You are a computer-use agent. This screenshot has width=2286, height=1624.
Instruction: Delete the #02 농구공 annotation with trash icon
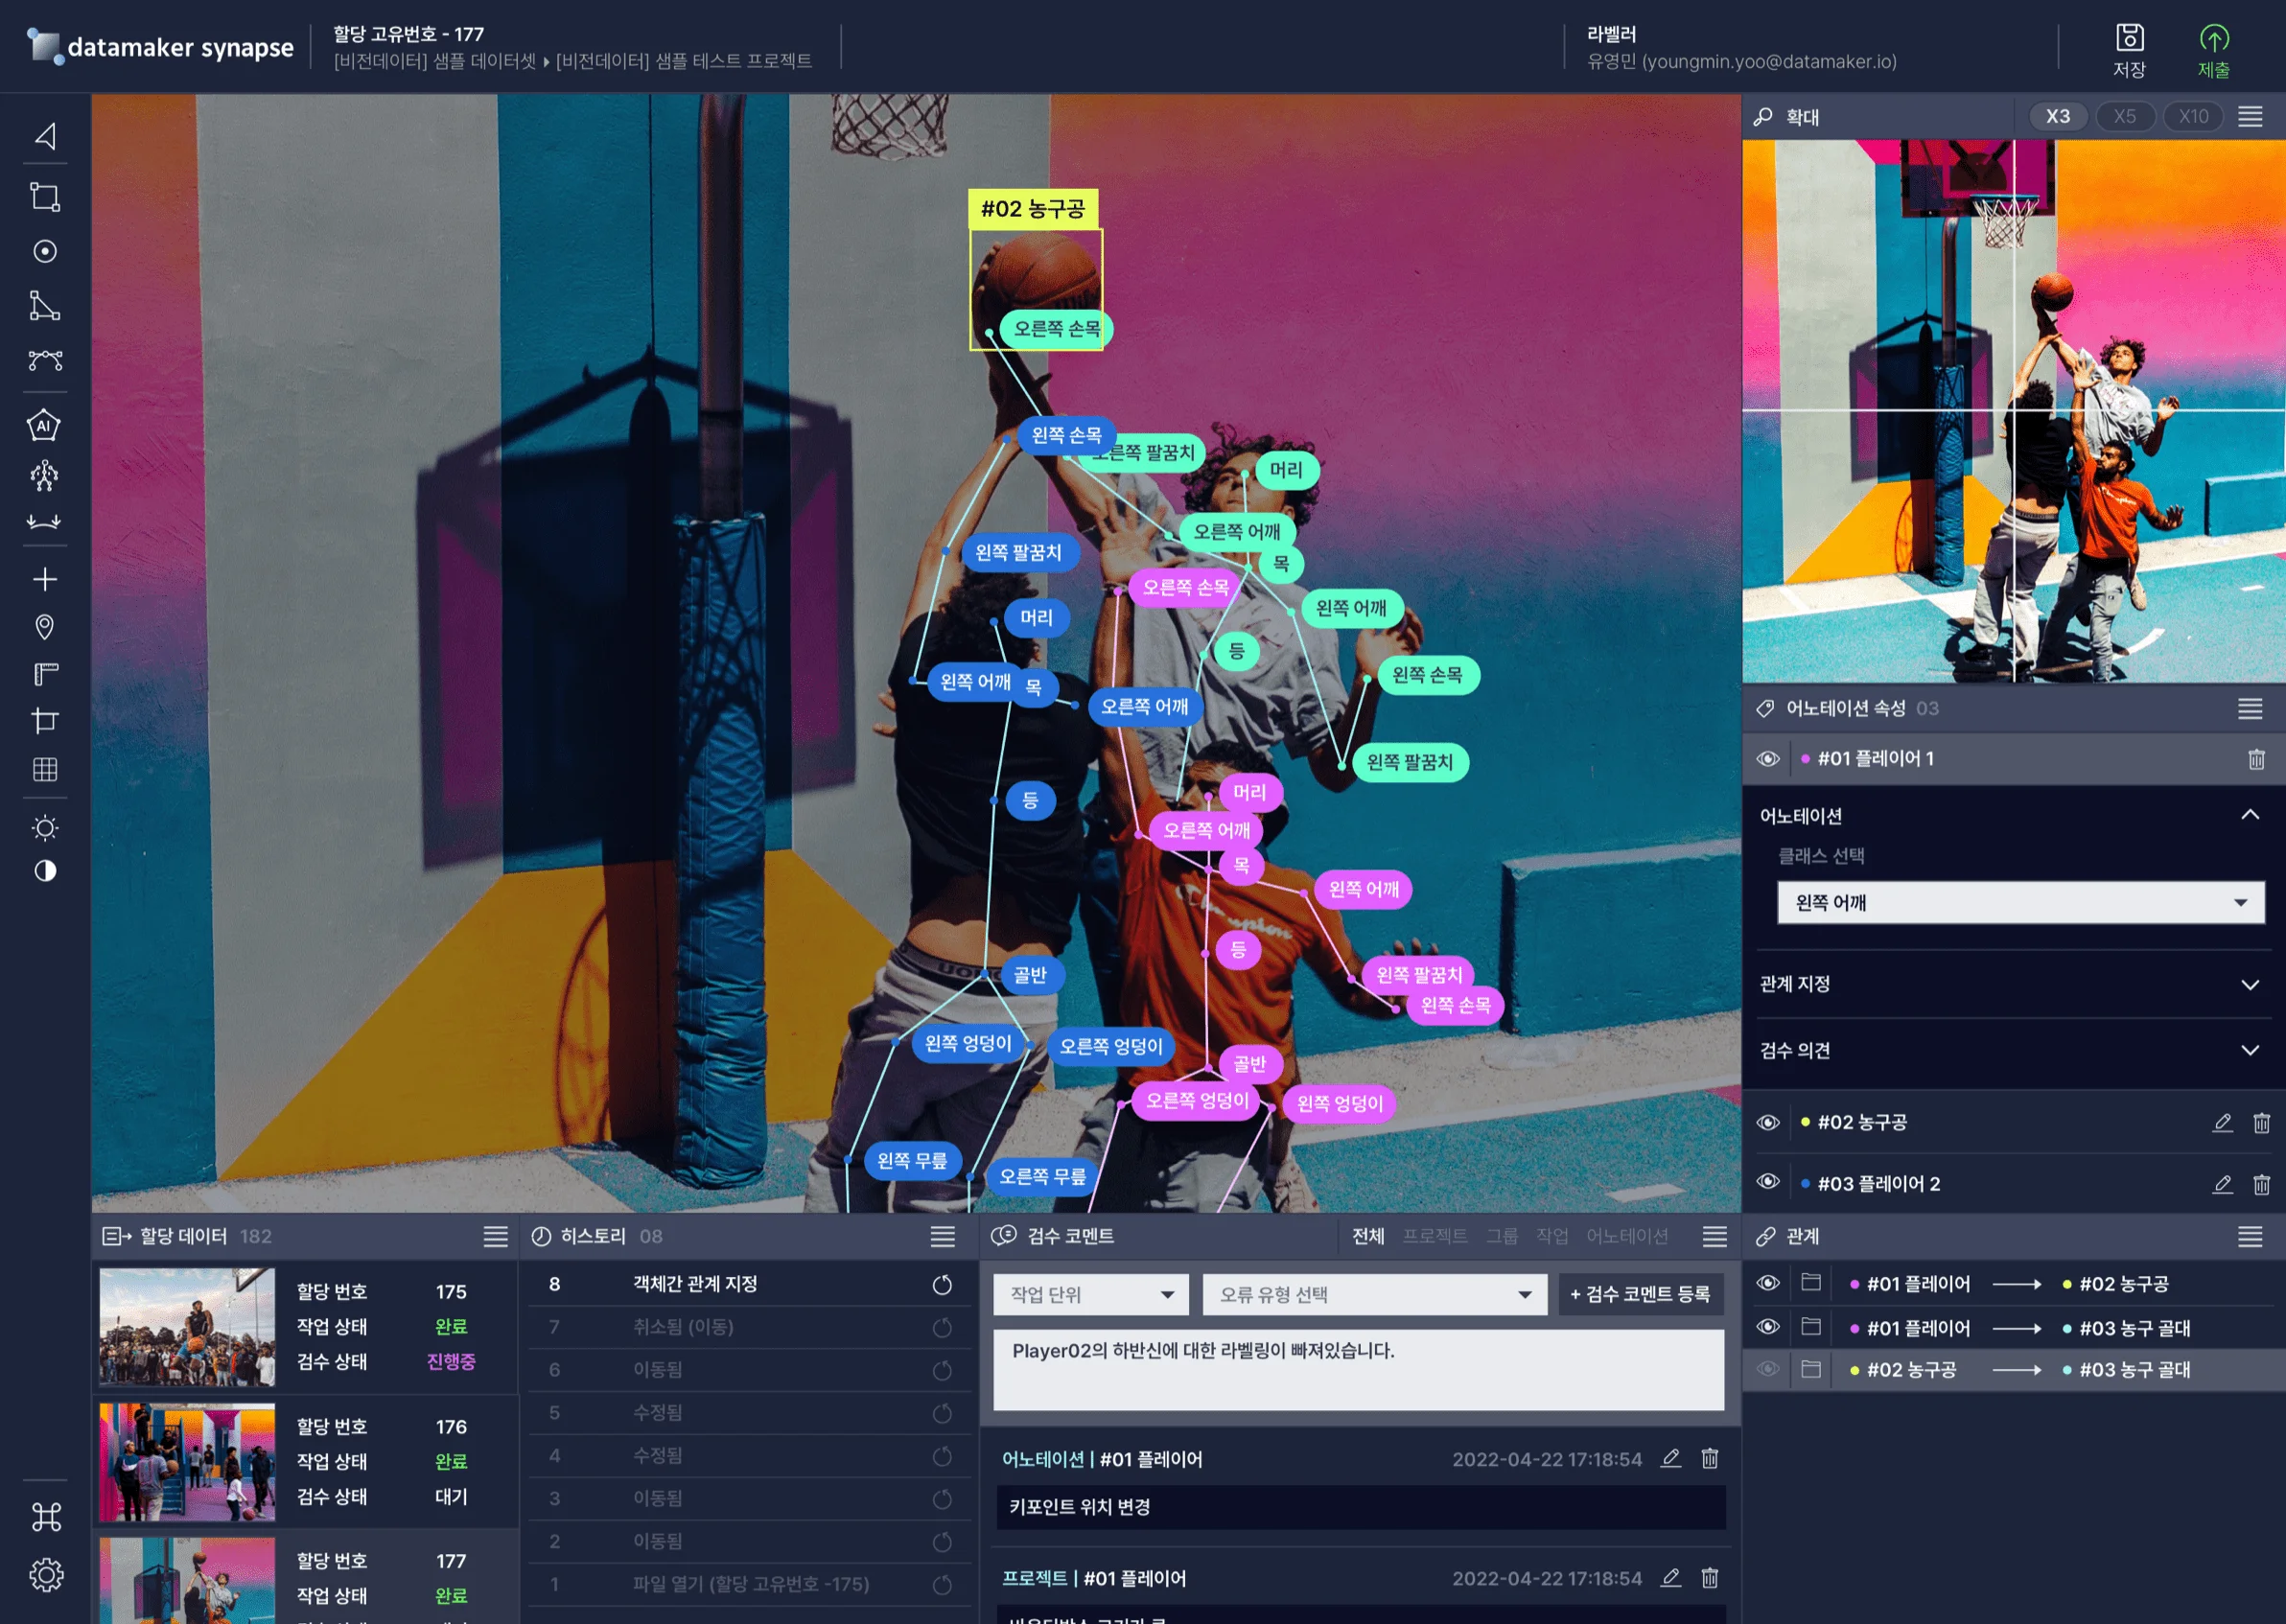point(2261,1123)
